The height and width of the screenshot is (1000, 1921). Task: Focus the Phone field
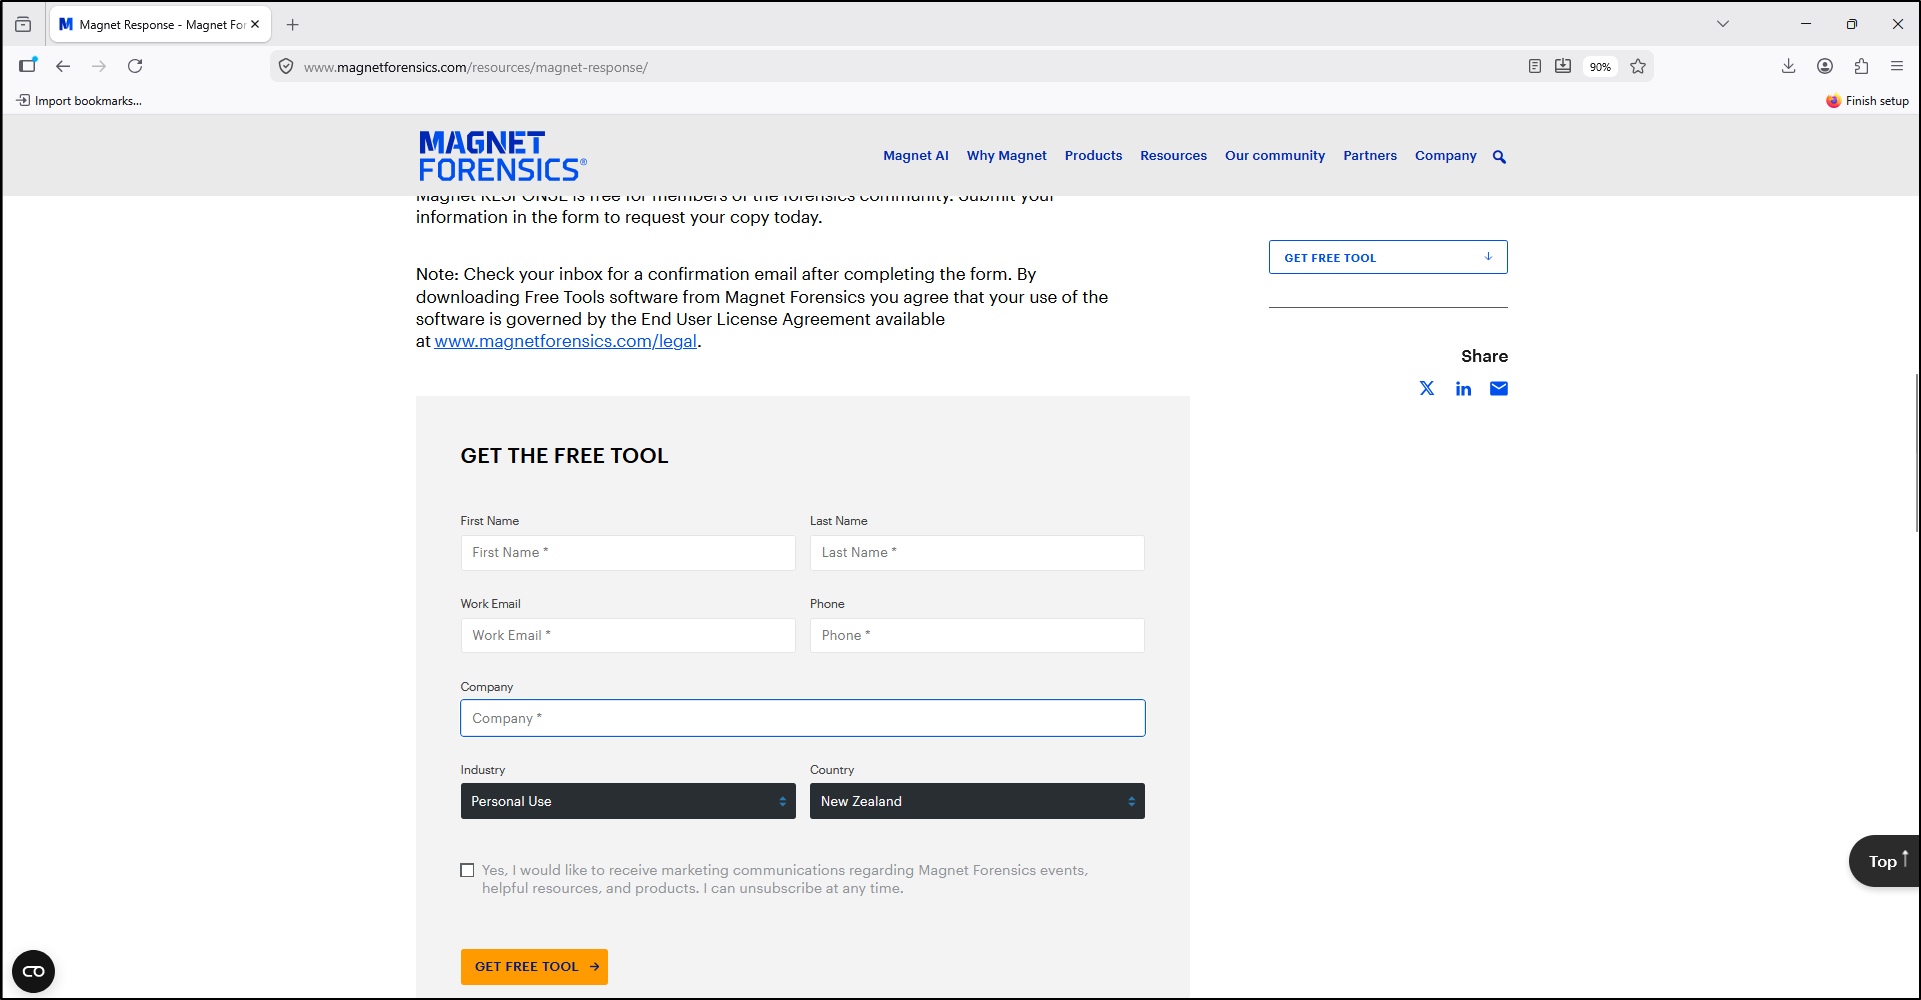point(977,635)
